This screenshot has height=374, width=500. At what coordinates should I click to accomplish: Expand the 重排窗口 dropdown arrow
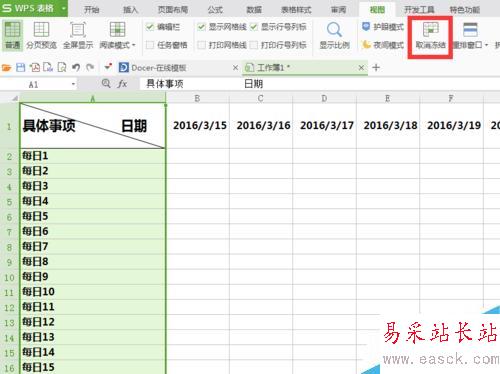[486, 45]
